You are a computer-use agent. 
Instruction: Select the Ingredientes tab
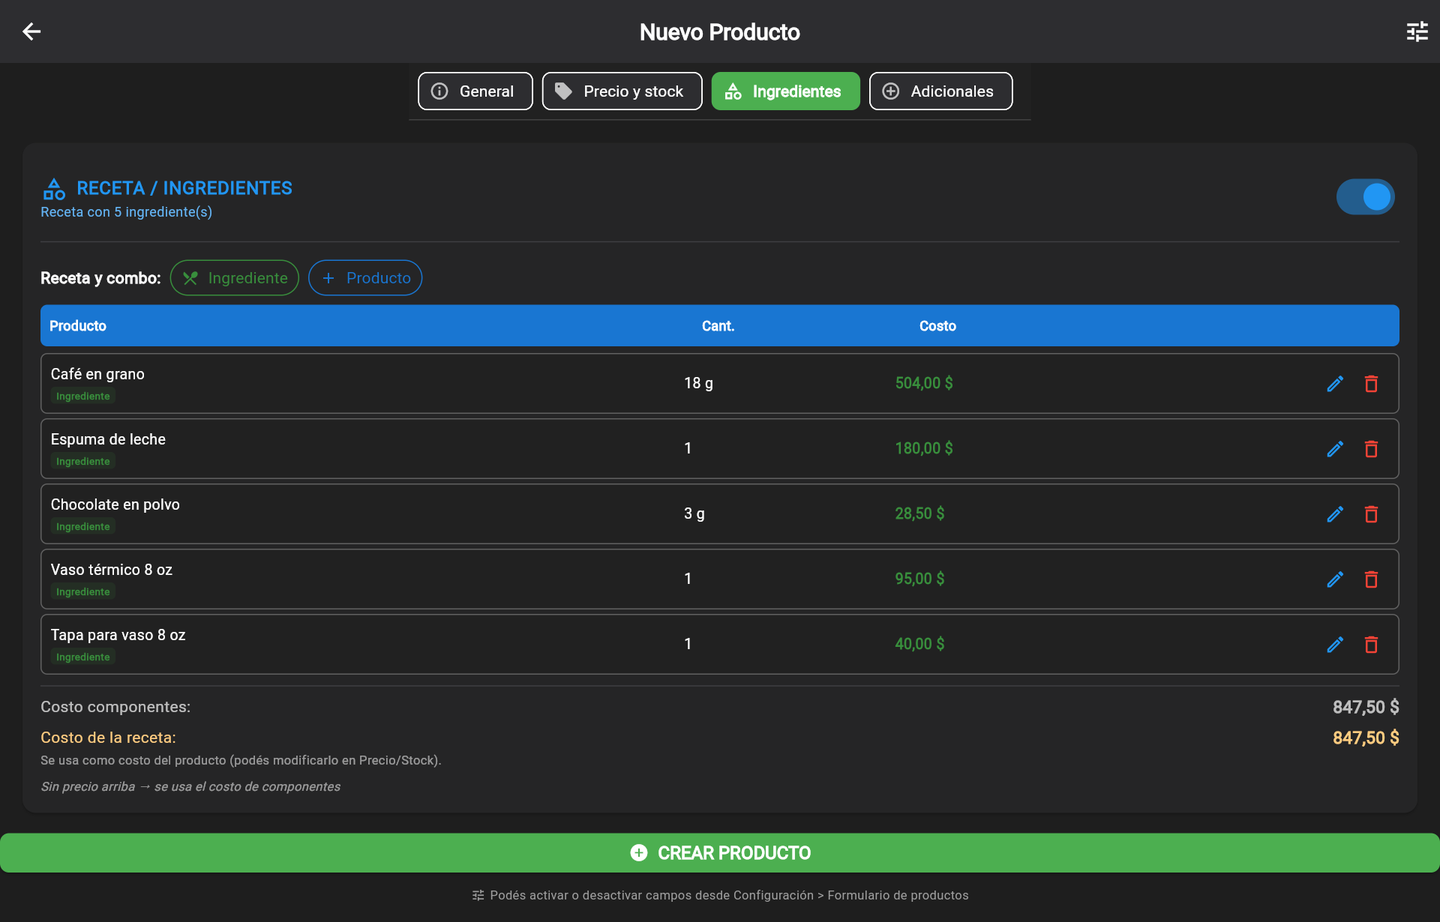[785, 91]
